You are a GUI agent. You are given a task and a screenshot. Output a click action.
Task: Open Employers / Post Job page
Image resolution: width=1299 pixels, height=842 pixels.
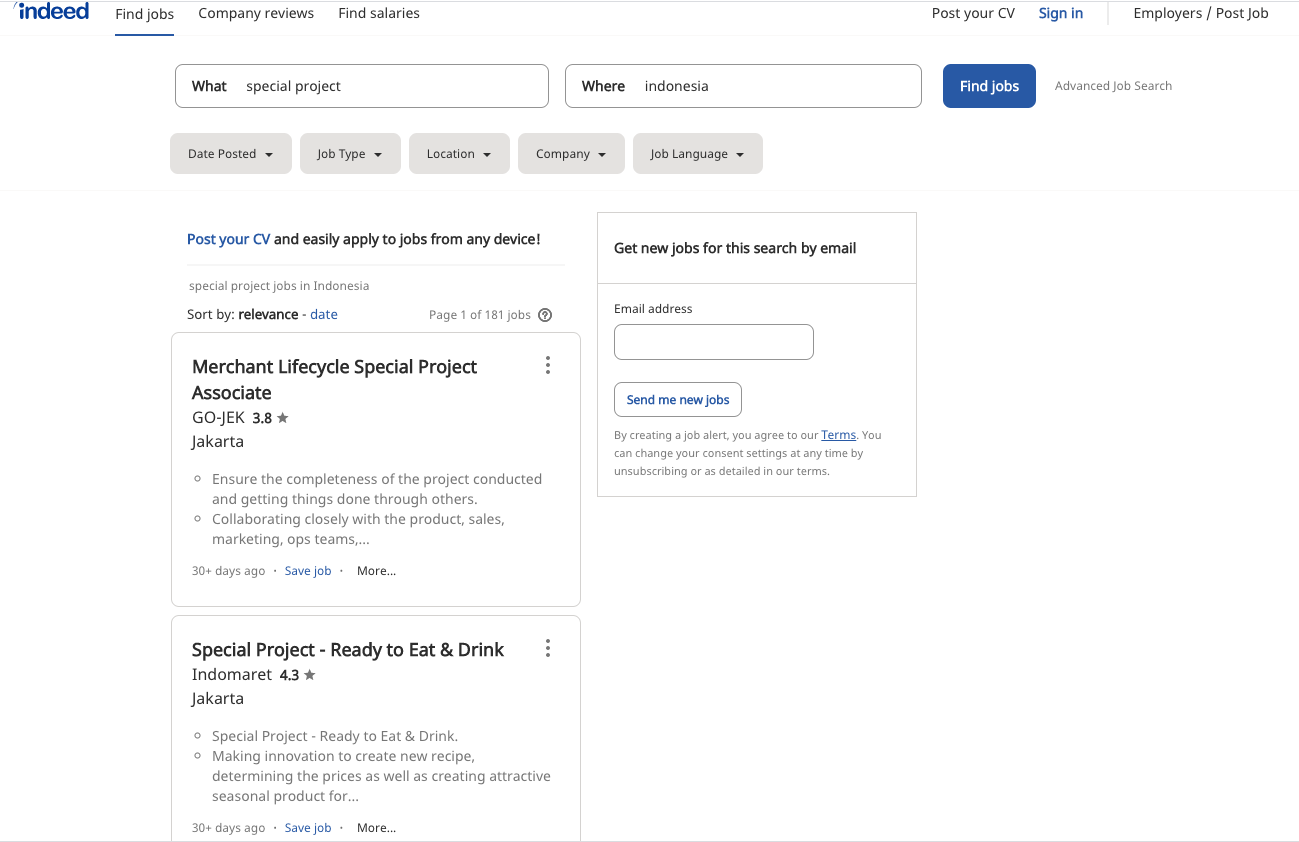tap(1201, 13)
